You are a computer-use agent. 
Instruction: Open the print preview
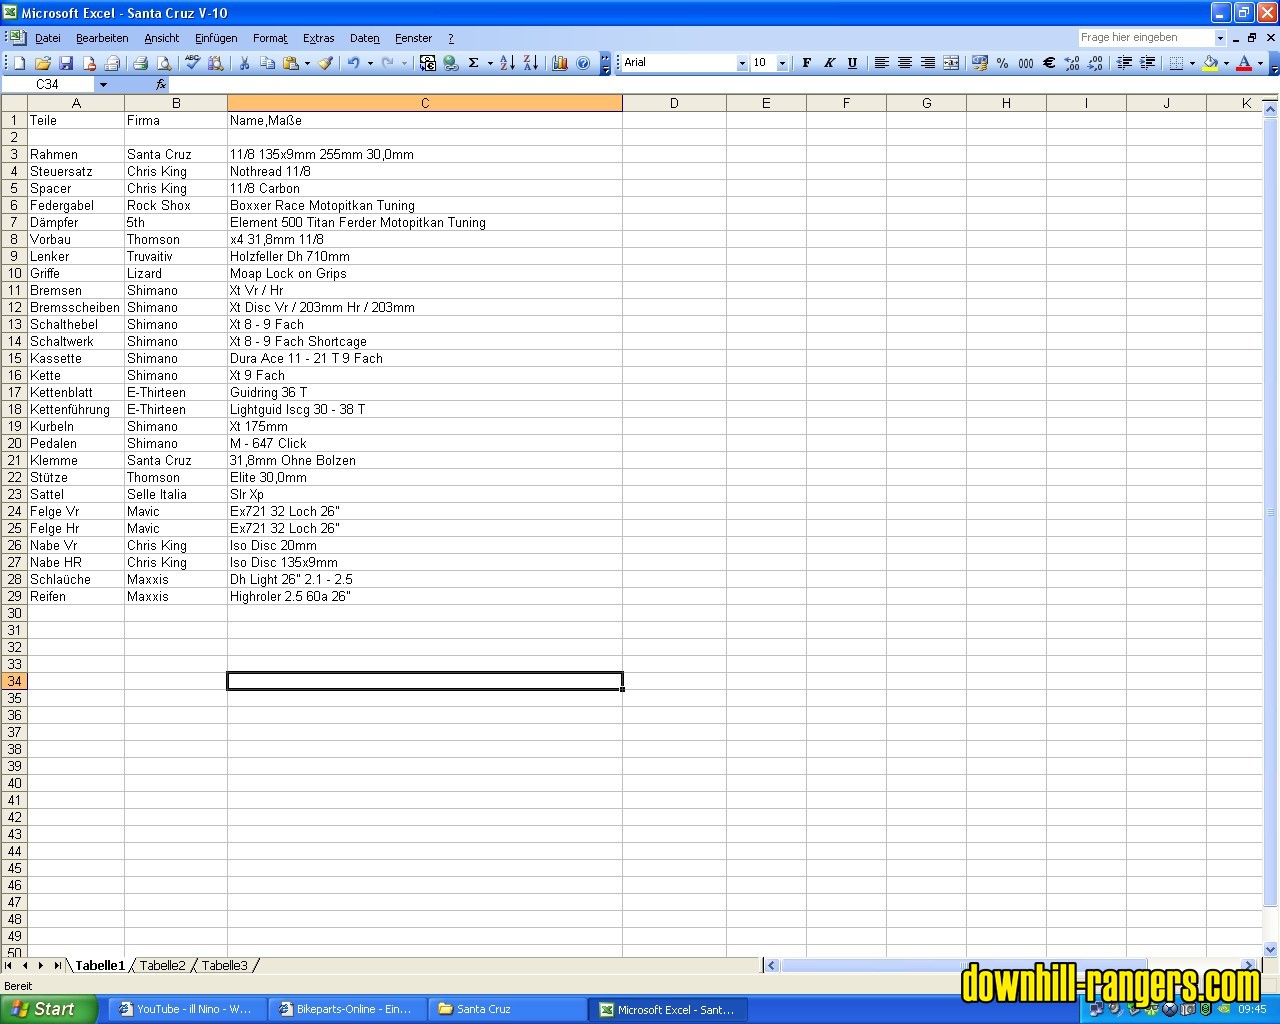[164, 63]
